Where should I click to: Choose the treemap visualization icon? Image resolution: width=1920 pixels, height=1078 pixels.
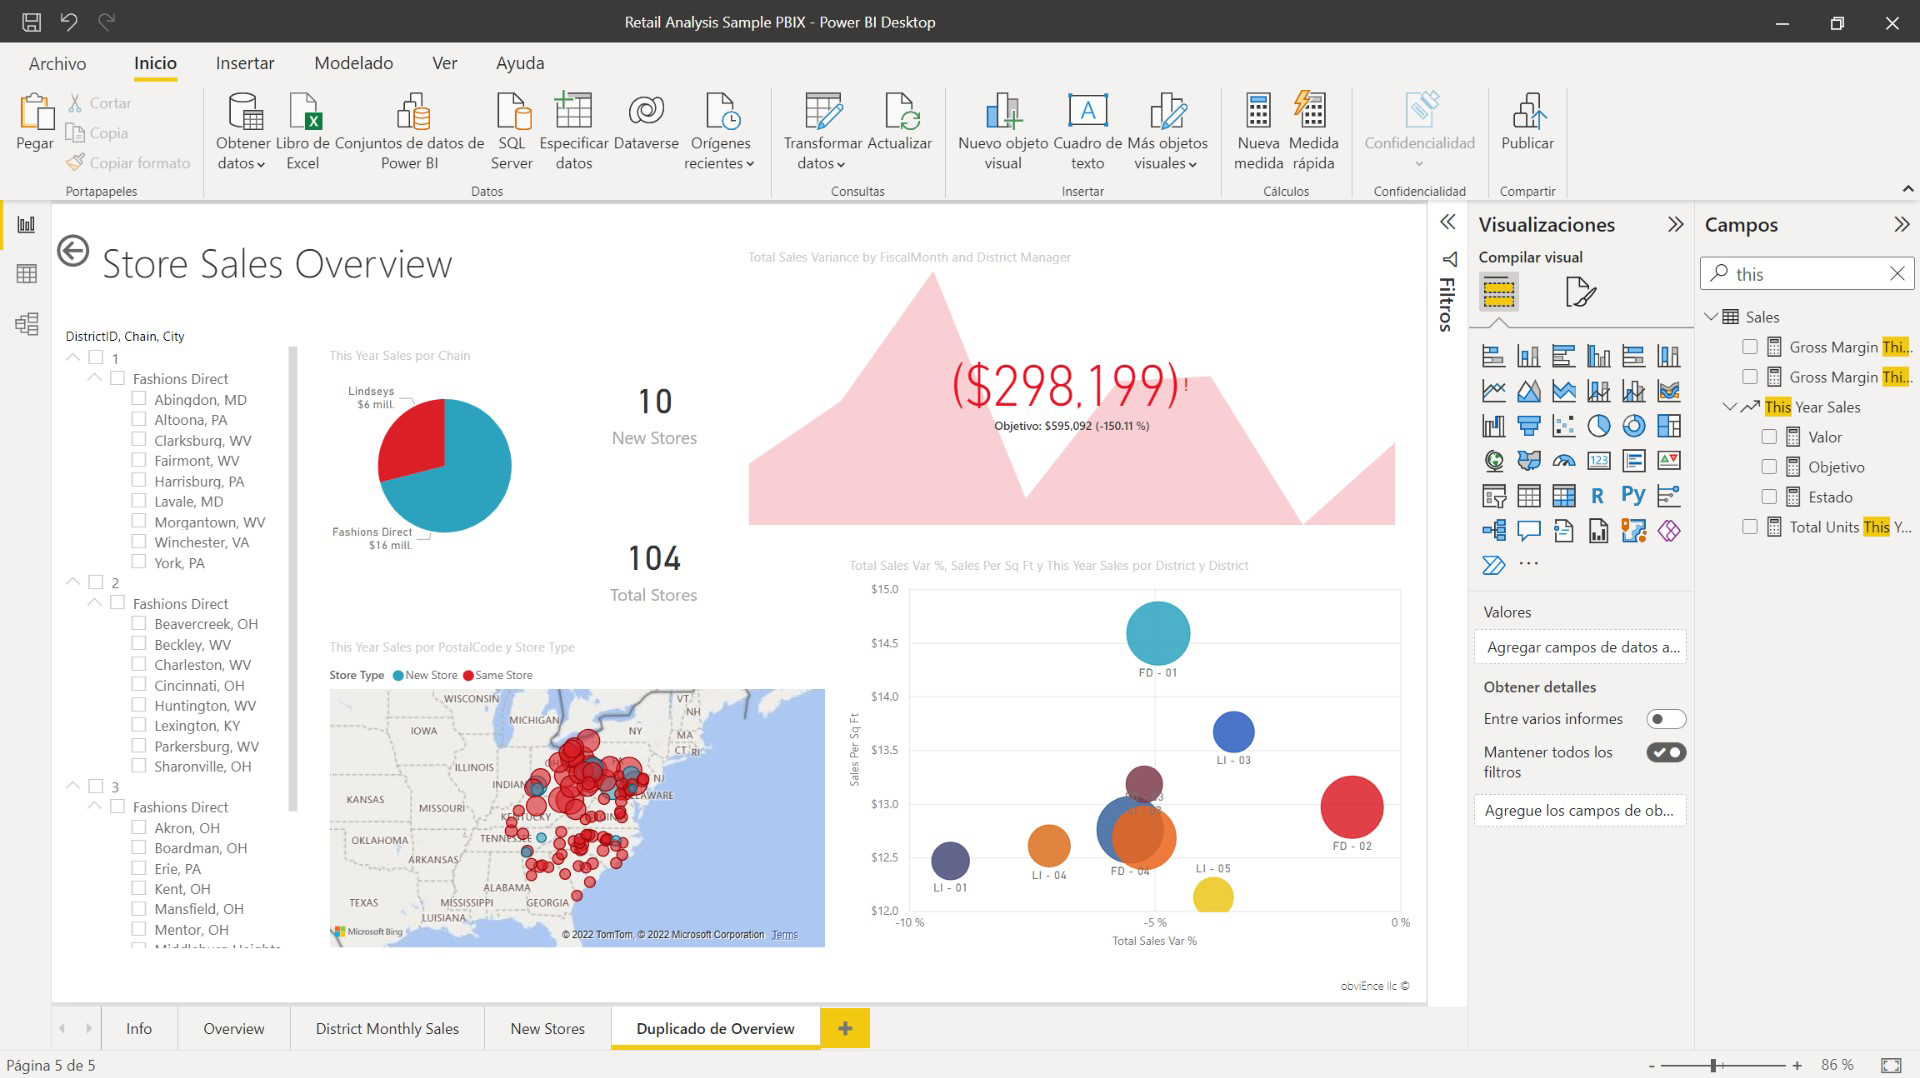[1668, 426]
